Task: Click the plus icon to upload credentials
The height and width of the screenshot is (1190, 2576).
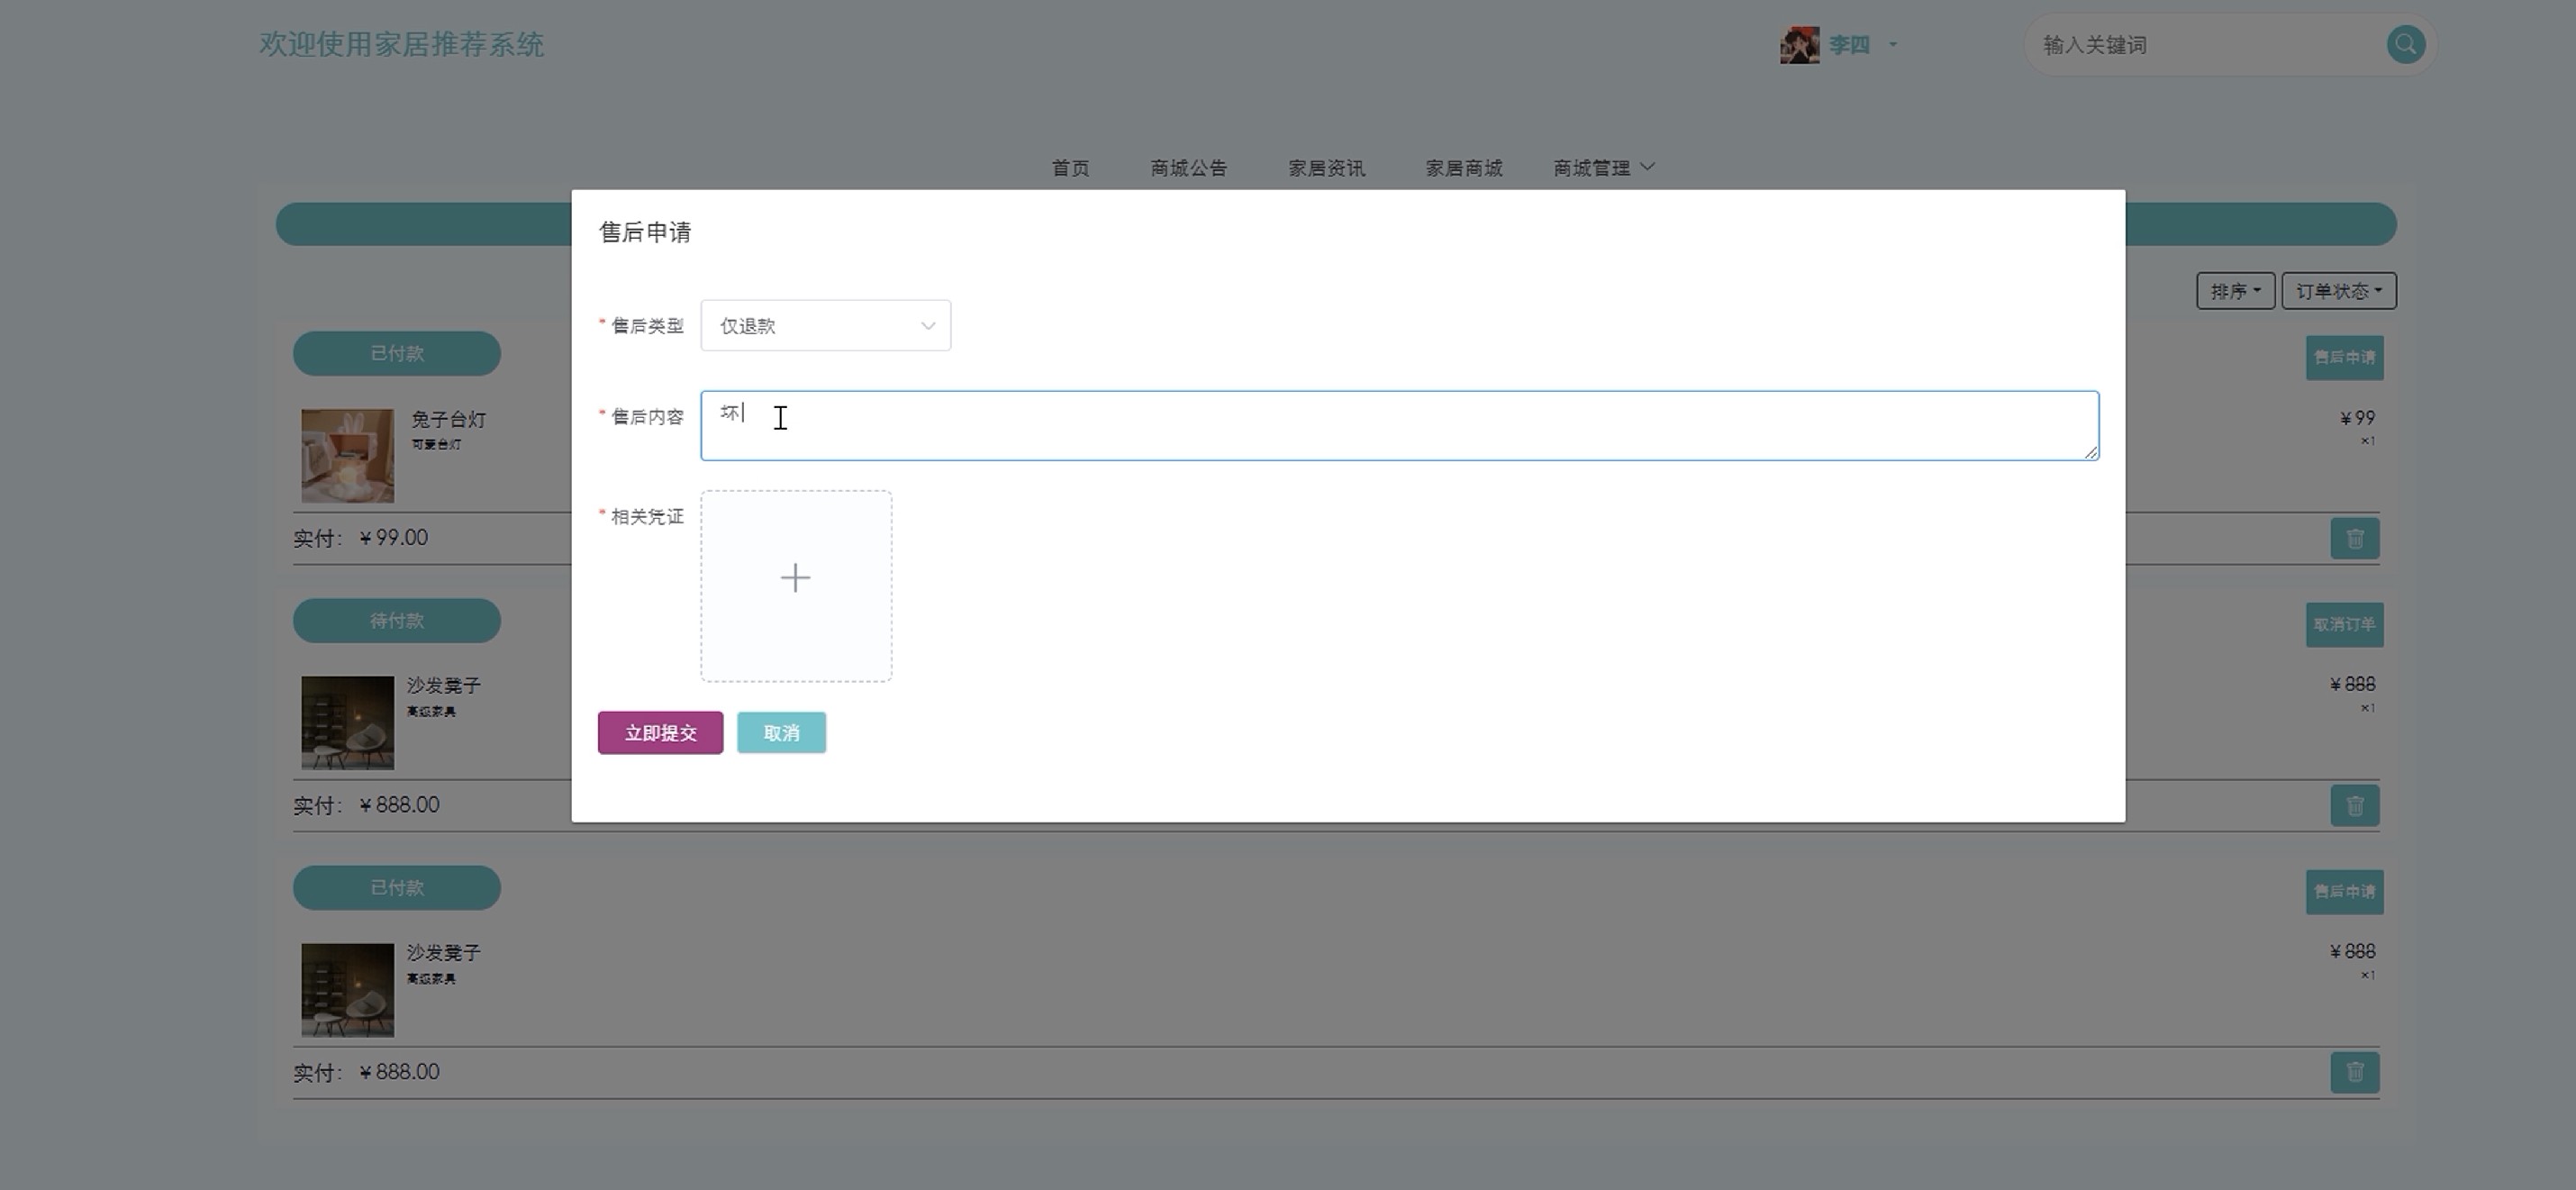Action: coord(795,579)
